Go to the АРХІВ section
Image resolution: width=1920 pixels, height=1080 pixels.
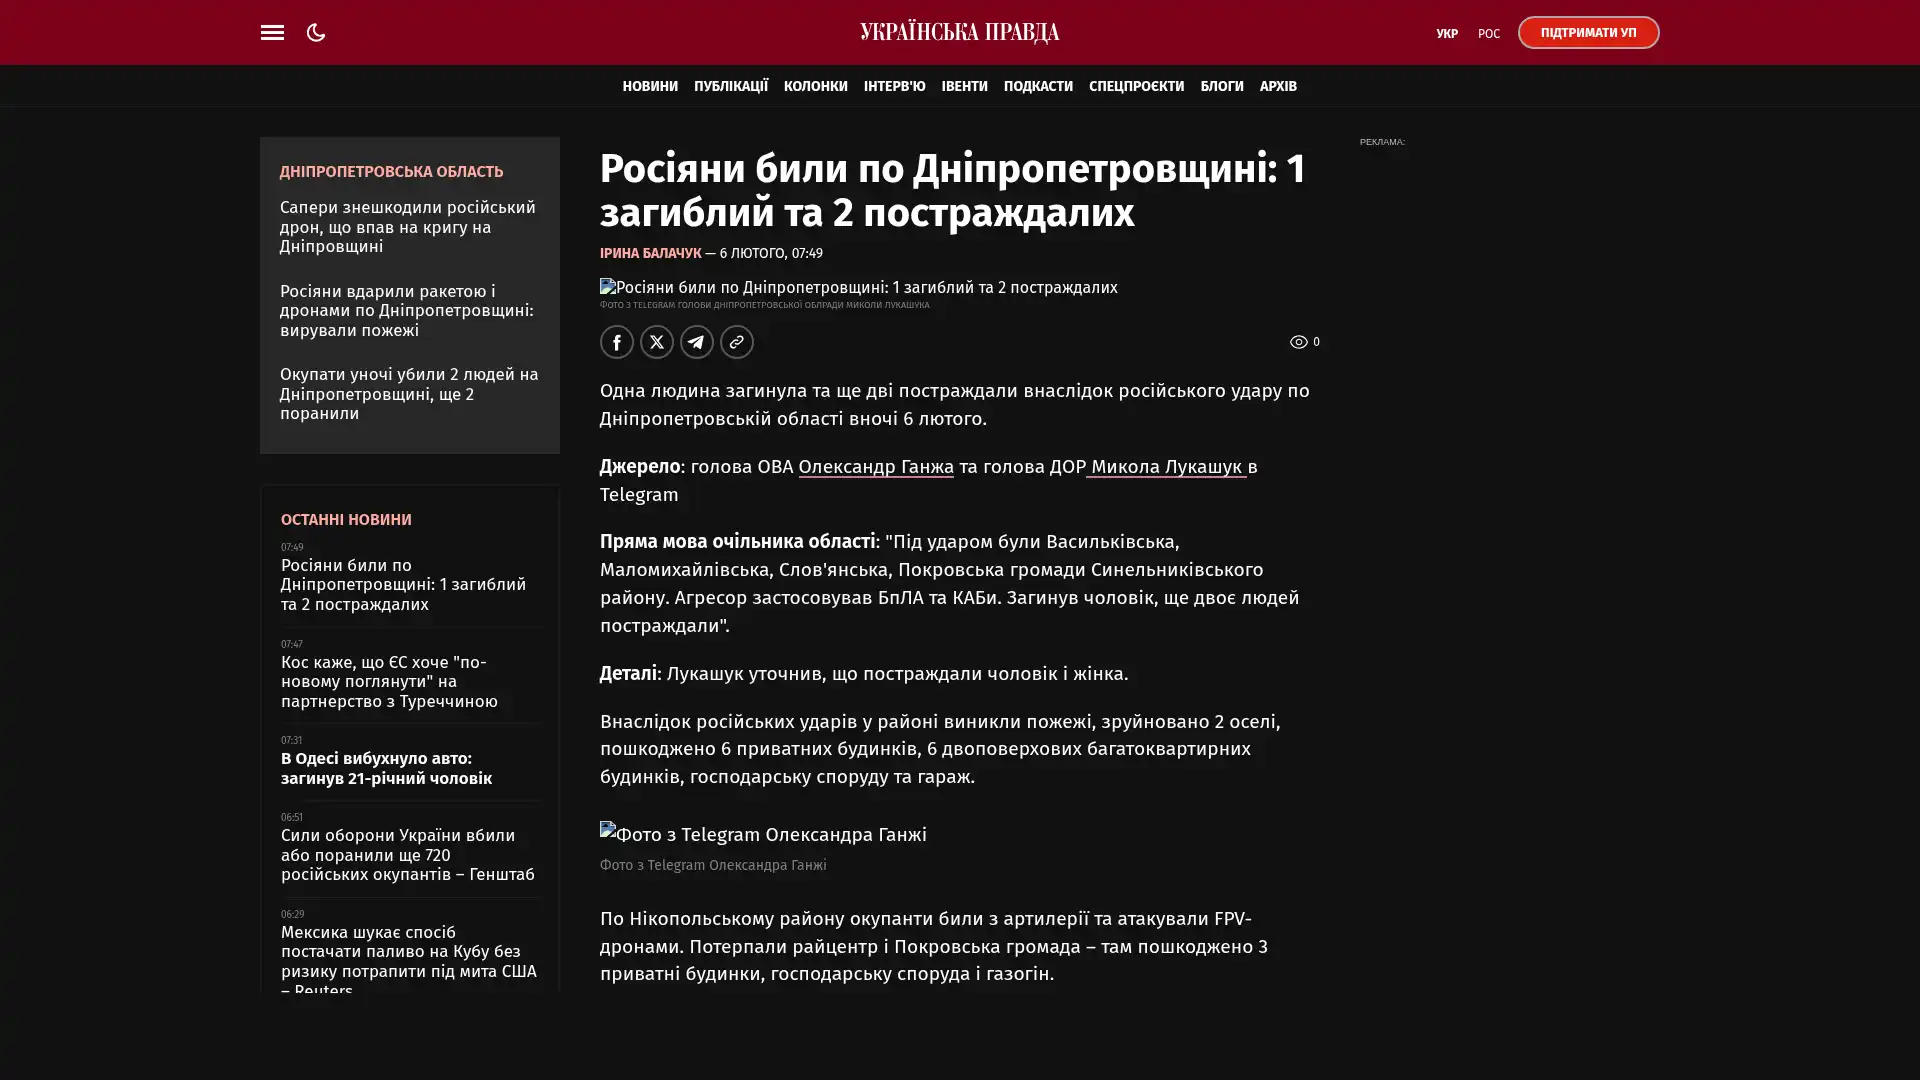pyautogui.click(x=1277, y=86)
